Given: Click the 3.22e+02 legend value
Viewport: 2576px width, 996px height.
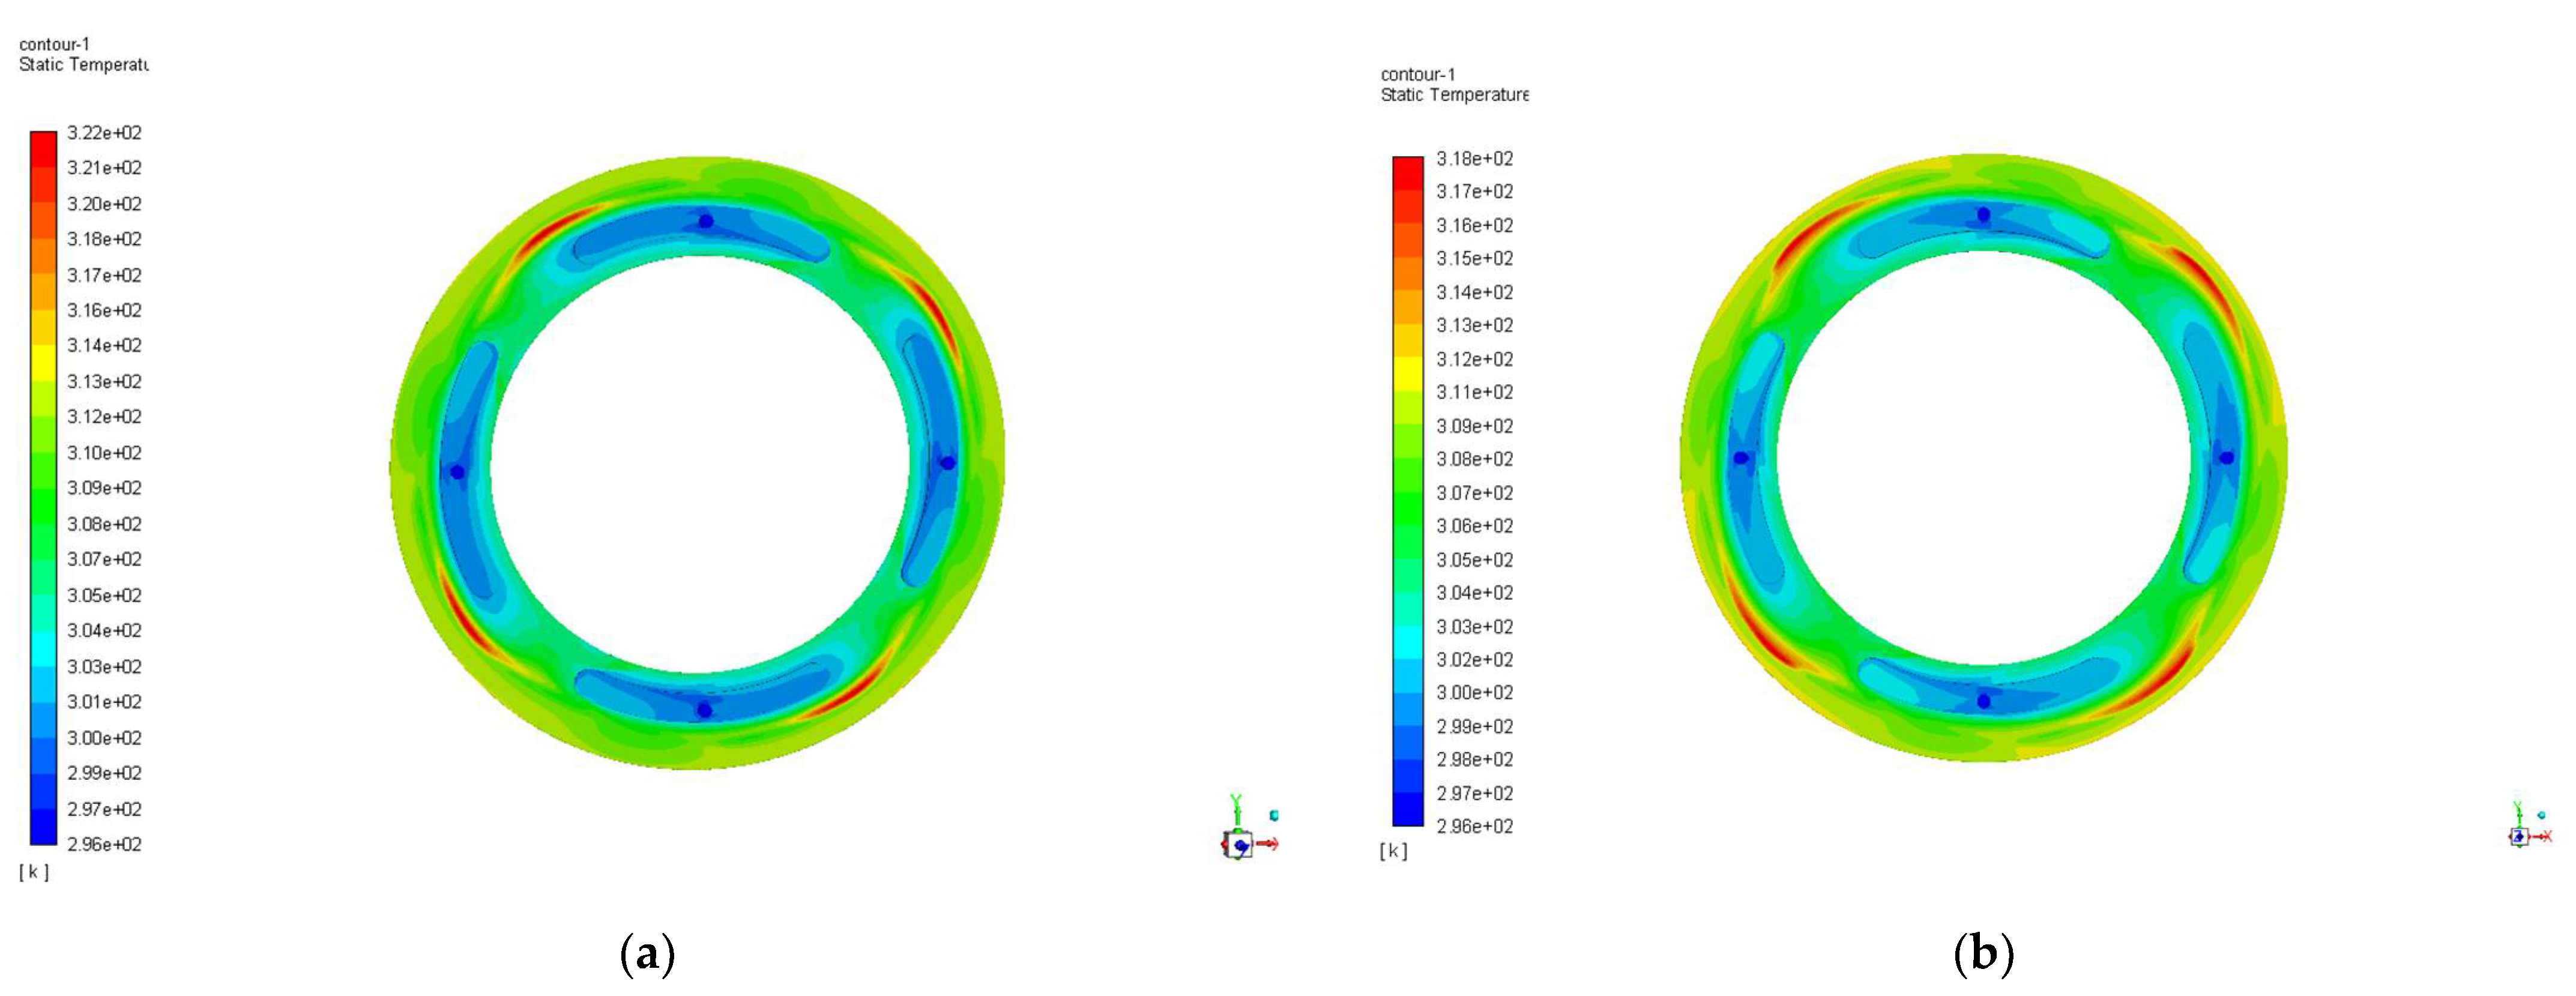Looking at the screenshot, I should pos(104,133).
